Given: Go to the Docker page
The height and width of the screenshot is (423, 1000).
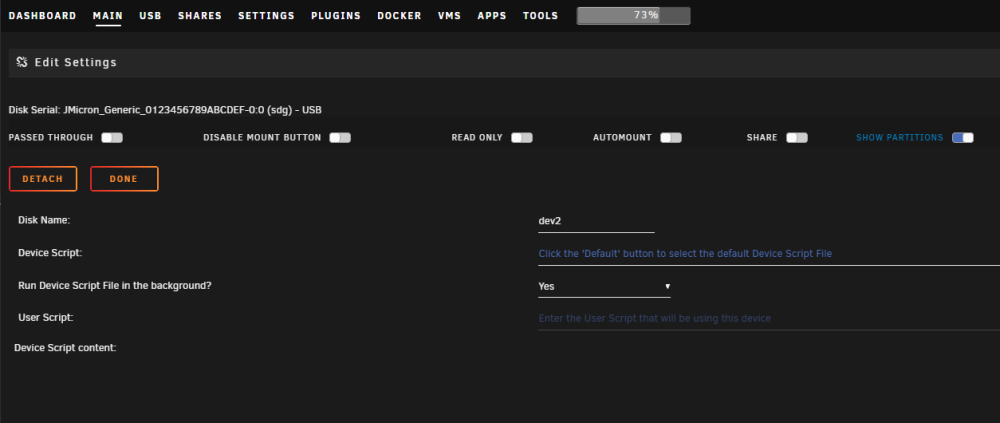Looking at the screenshot, I should (399, 15).
